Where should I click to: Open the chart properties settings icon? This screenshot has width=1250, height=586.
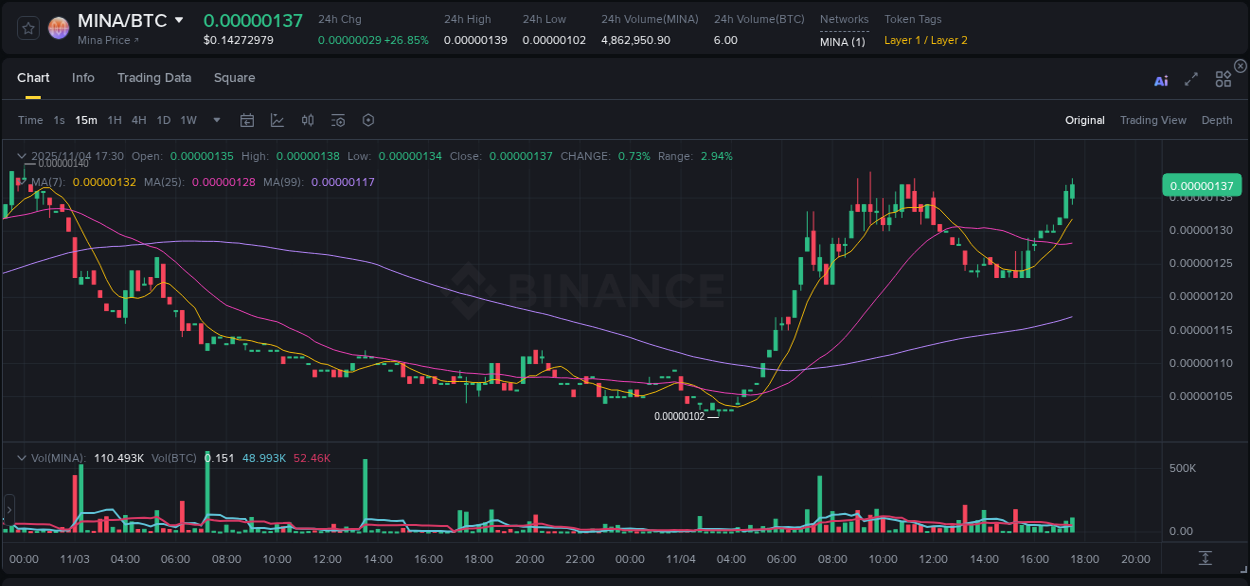pyautogui.click(x=338, y=119)
